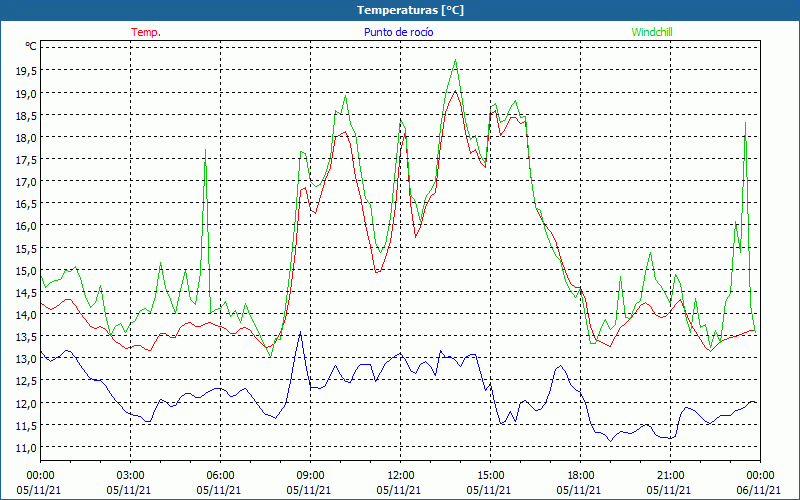Click the 11,5 y-axis value
This screenshot has height=500, width=800.
tap(27, 425)
